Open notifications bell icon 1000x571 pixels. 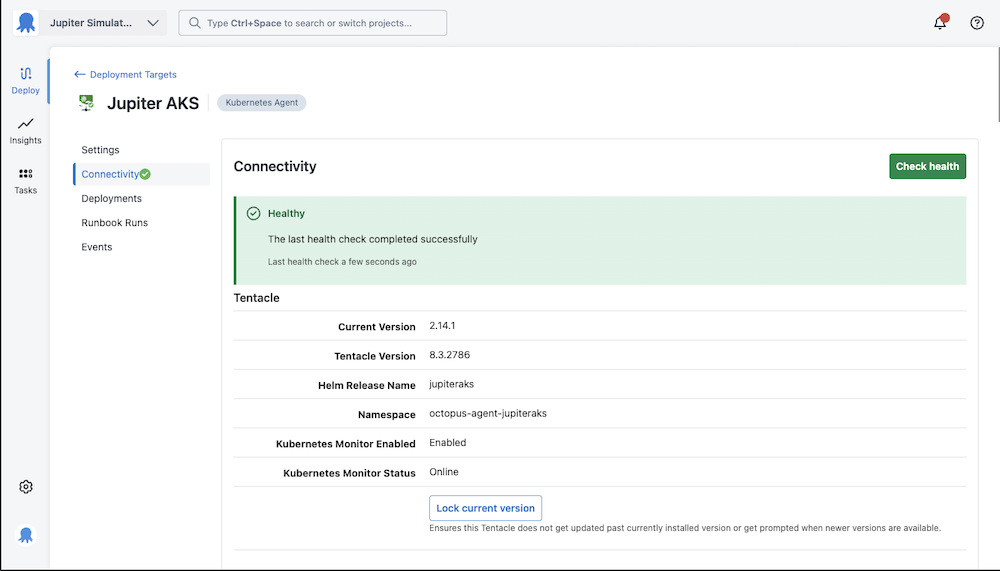[x=940, y=23]
